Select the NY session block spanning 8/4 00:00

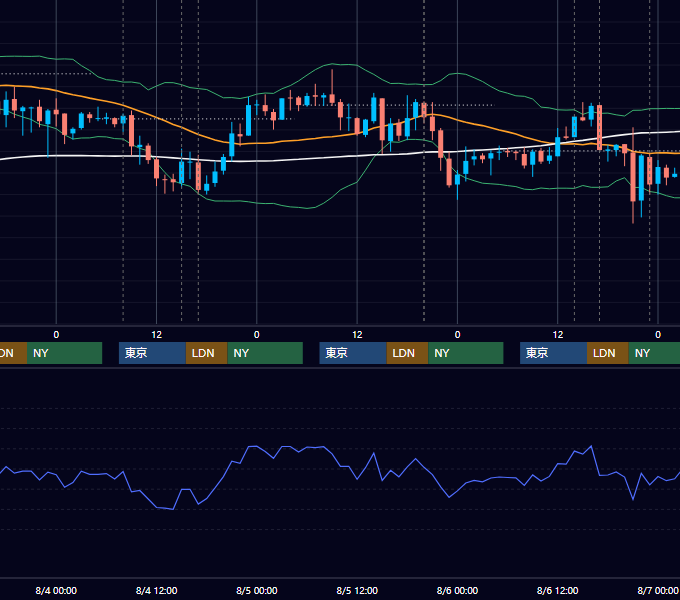[64, 353]
